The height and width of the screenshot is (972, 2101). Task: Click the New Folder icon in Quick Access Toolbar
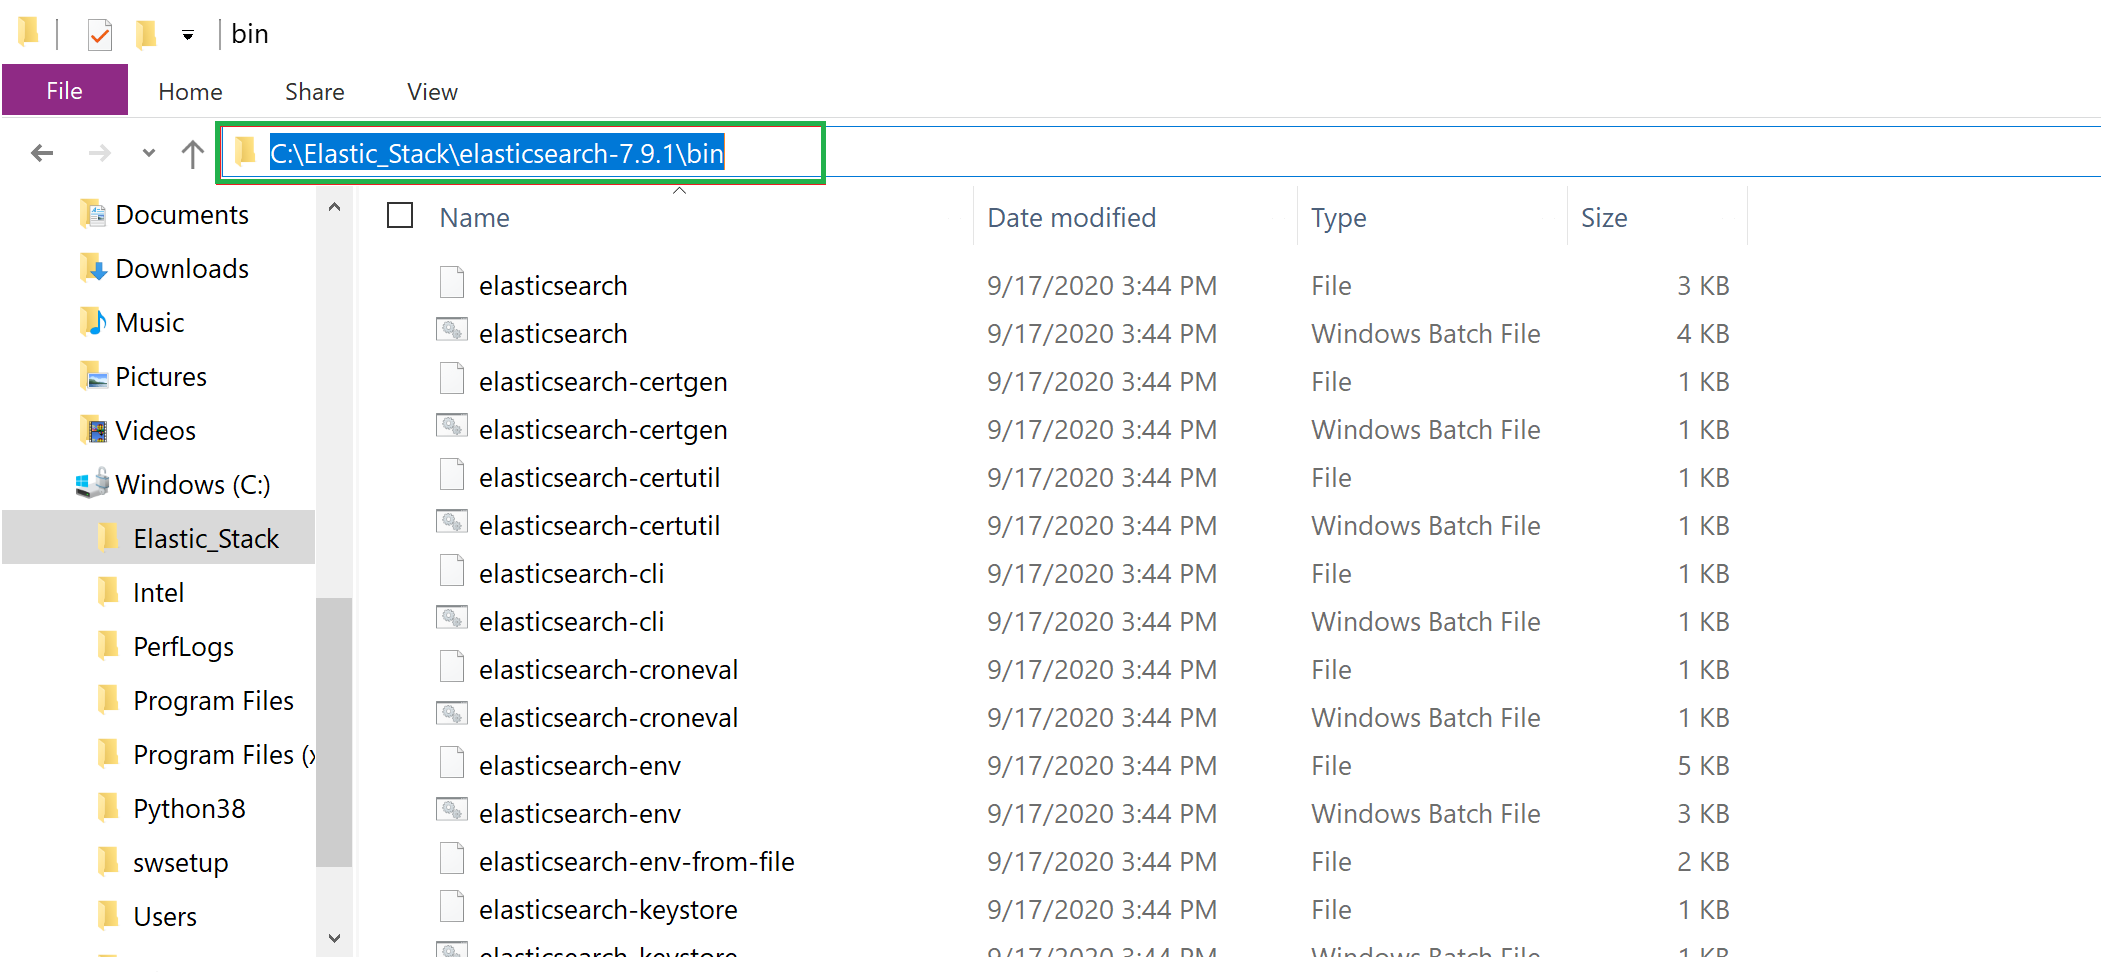coord(146,33)
